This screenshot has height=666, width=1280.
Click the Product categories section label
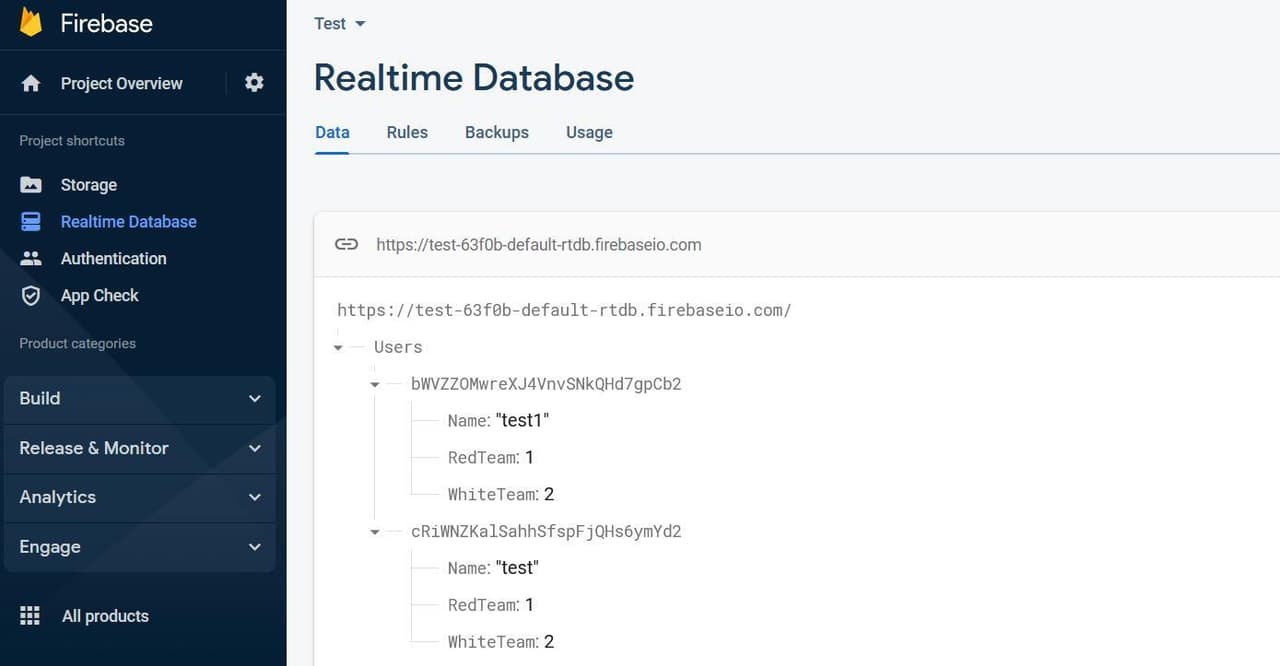point(77,343)
